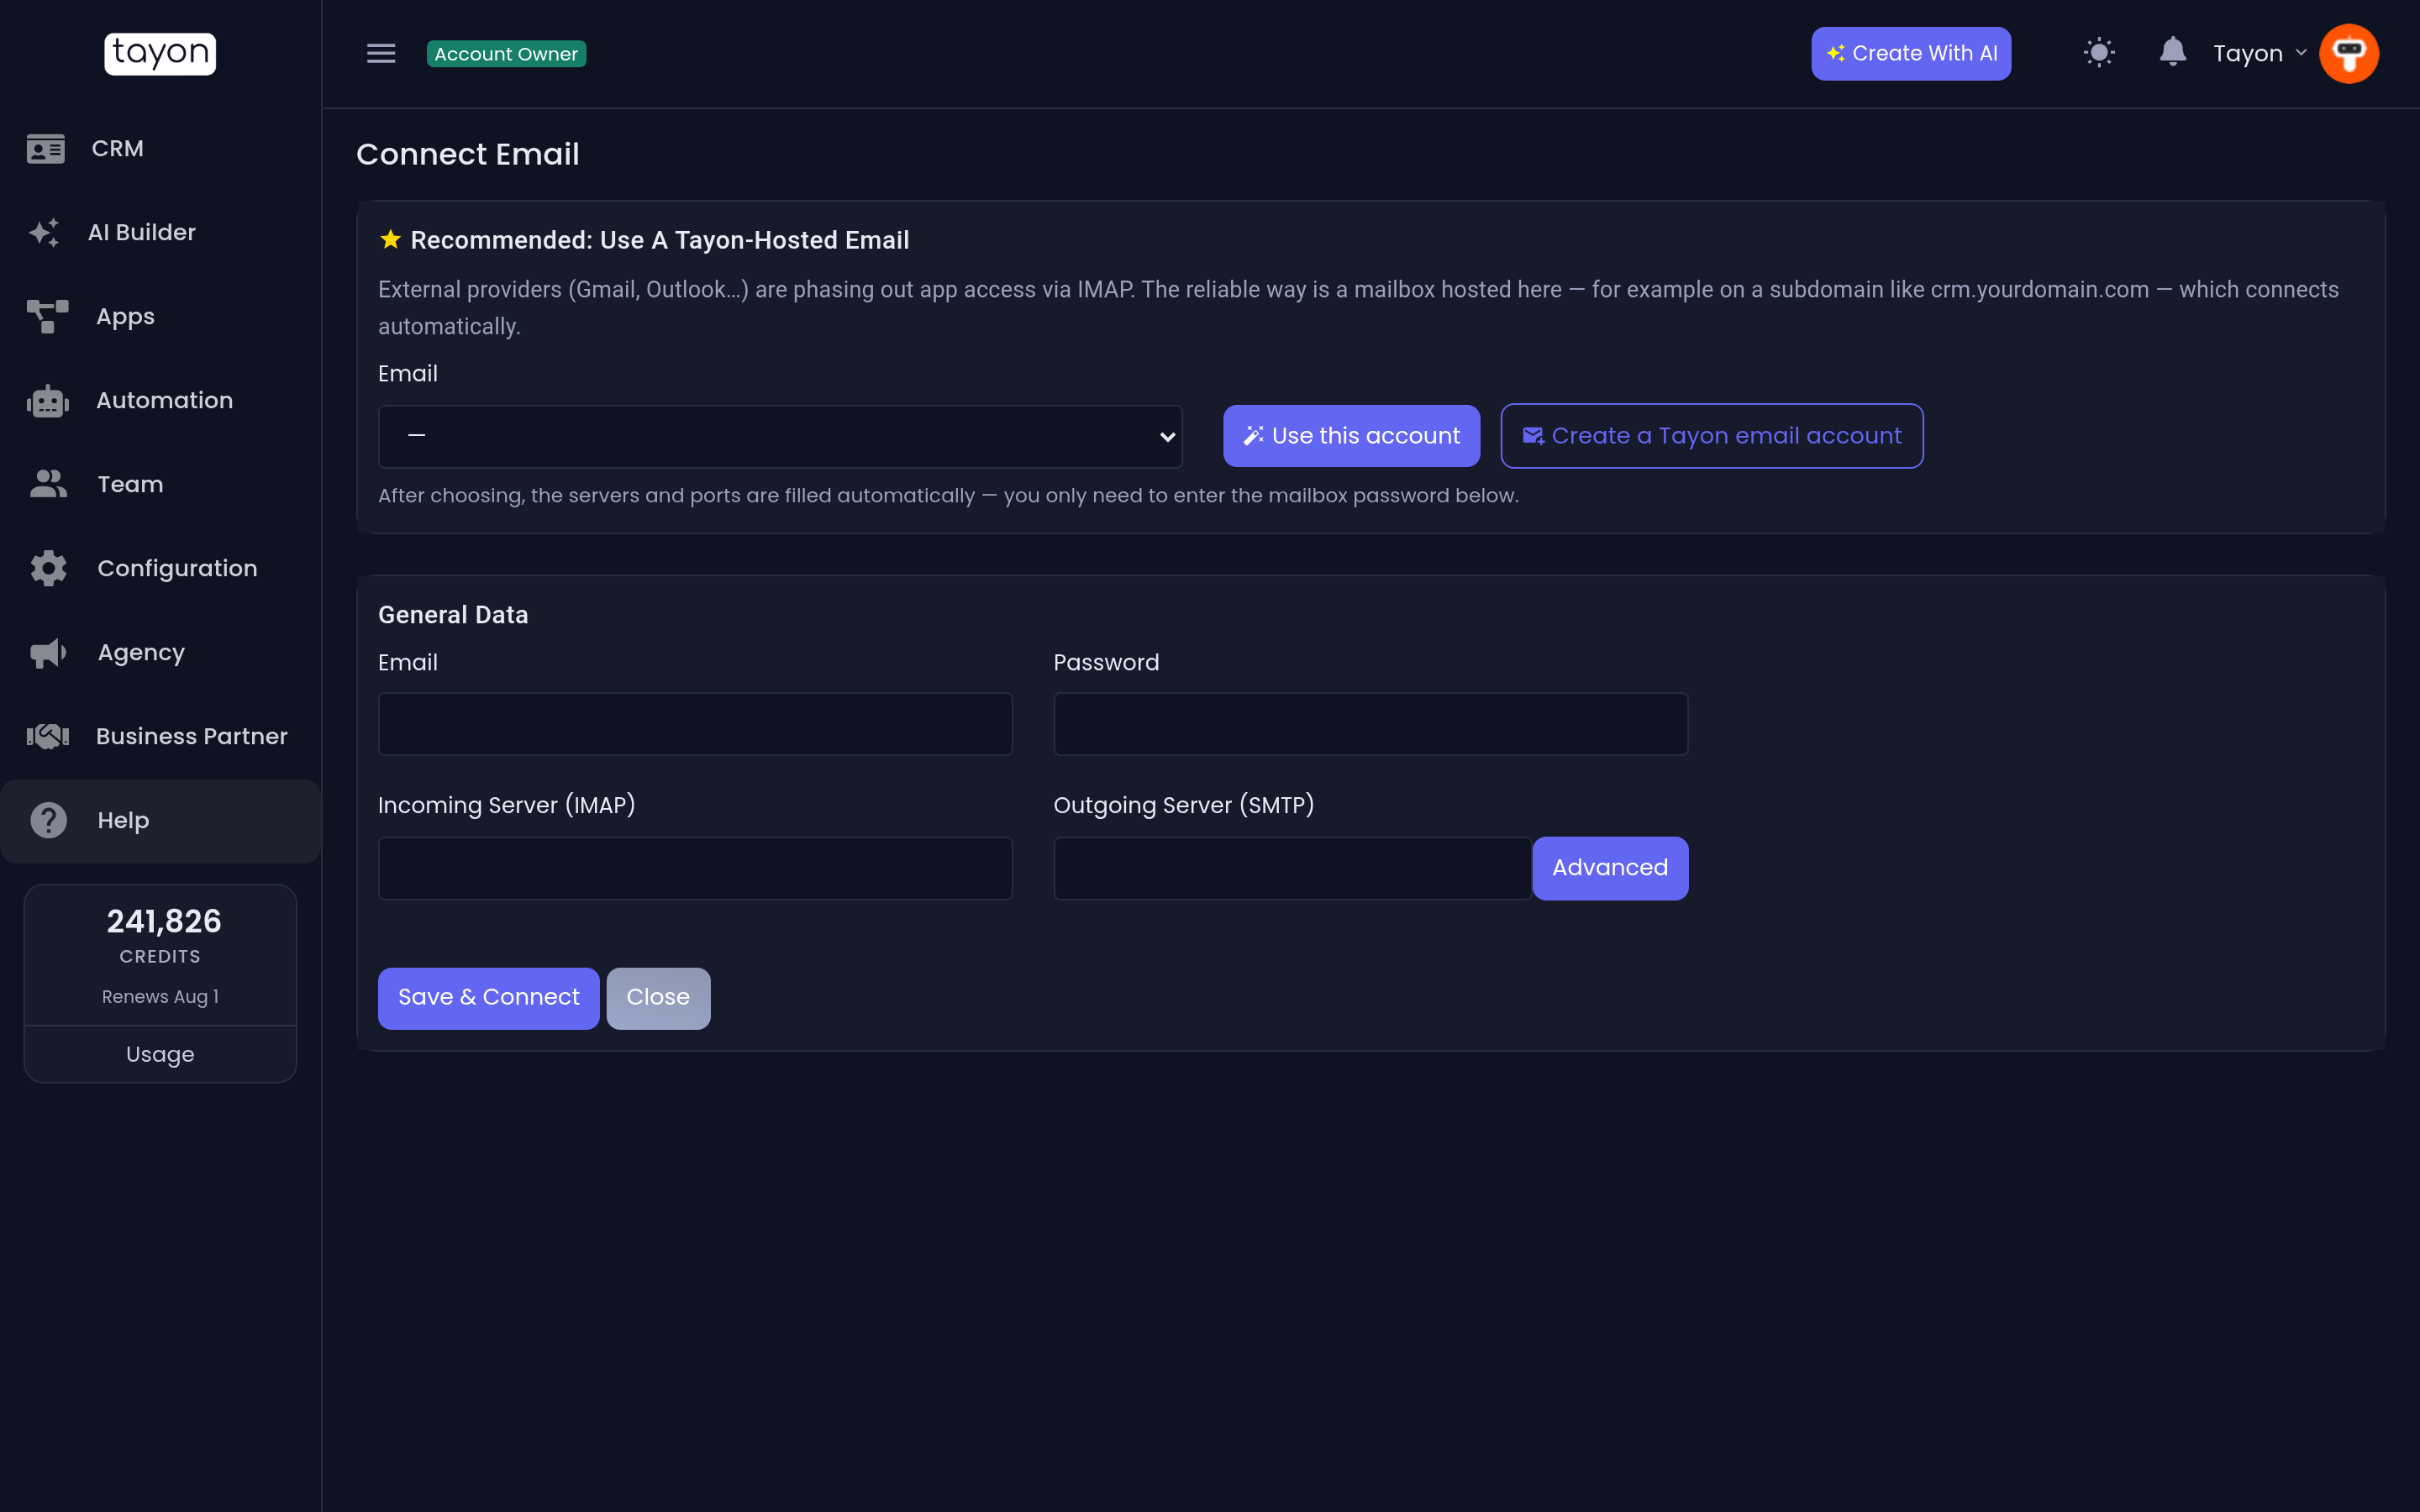Image resolution: width=2420 pixels, height=1512 pixels.
Task: Click Create With AI button
Action: pyautogui.click(x=1911, y=53)
